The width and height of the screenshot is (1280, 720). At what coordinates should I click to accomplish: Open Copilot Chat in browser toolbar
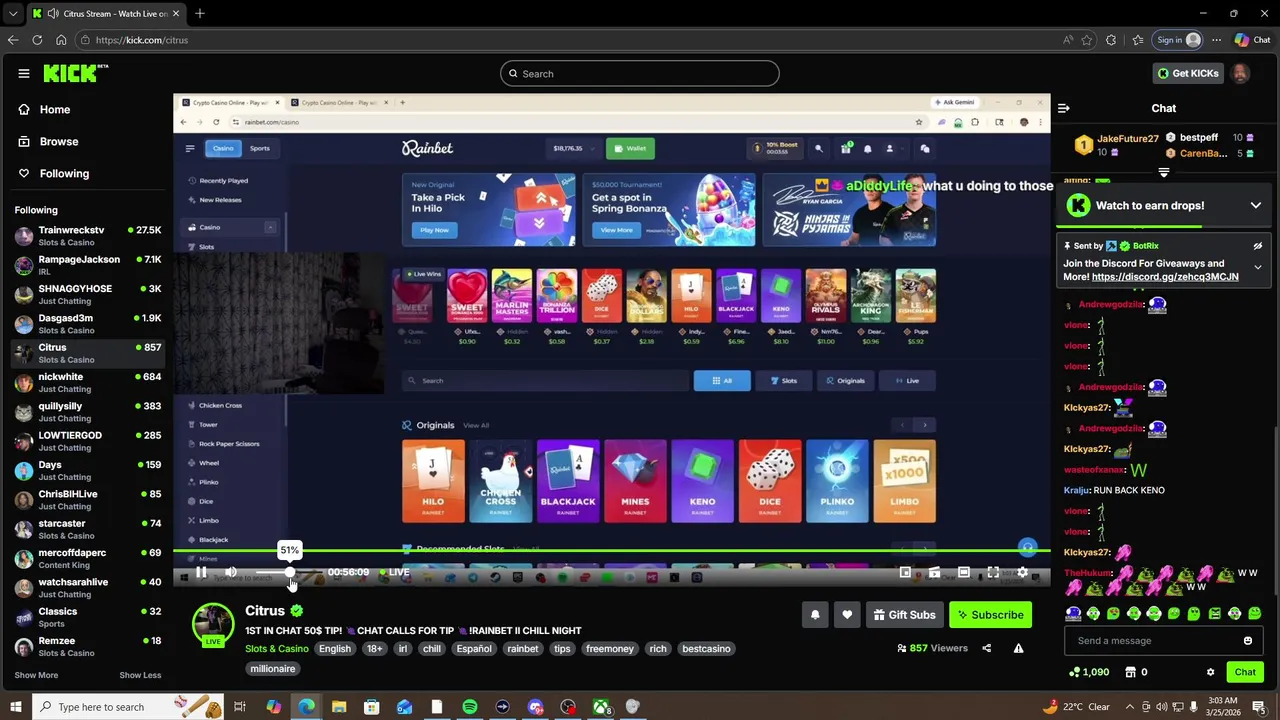pyautogui.click(x=1252, y=40)
